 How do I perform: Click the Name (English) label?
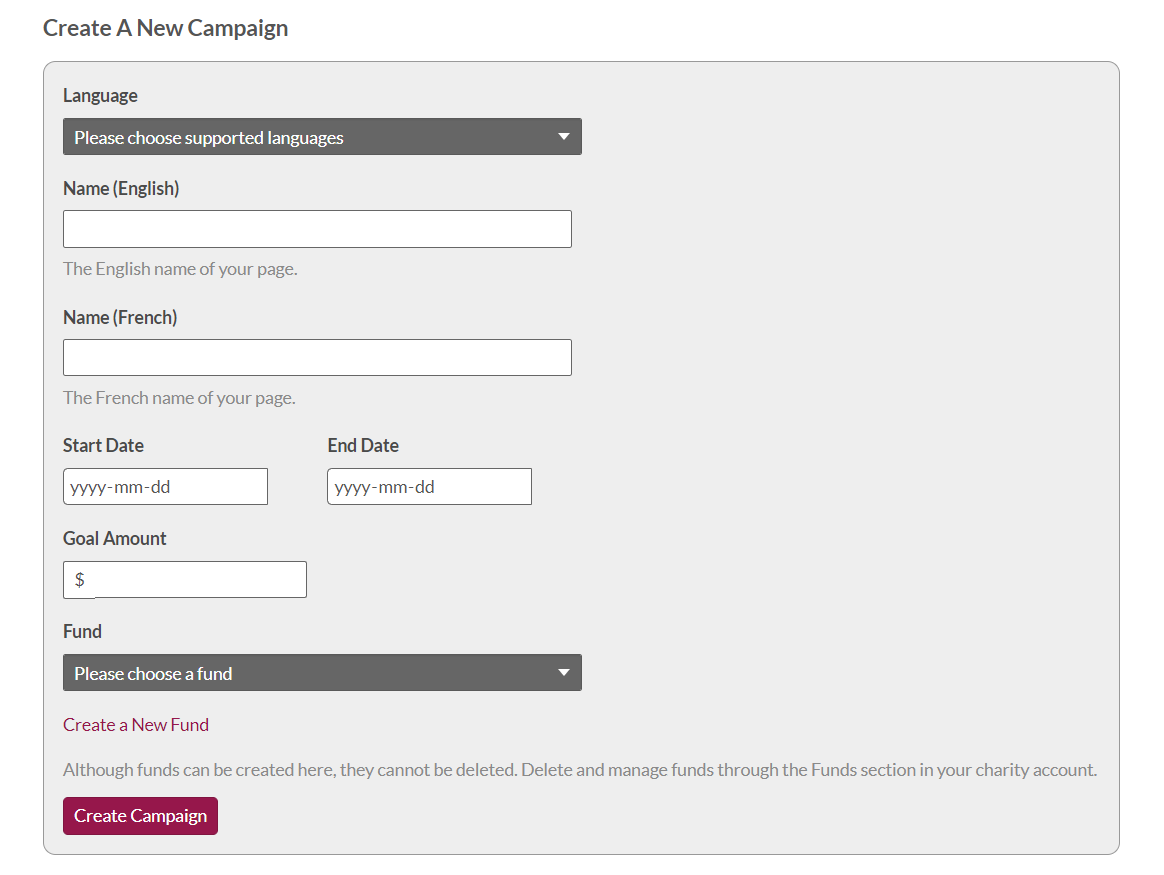(121, 189)
